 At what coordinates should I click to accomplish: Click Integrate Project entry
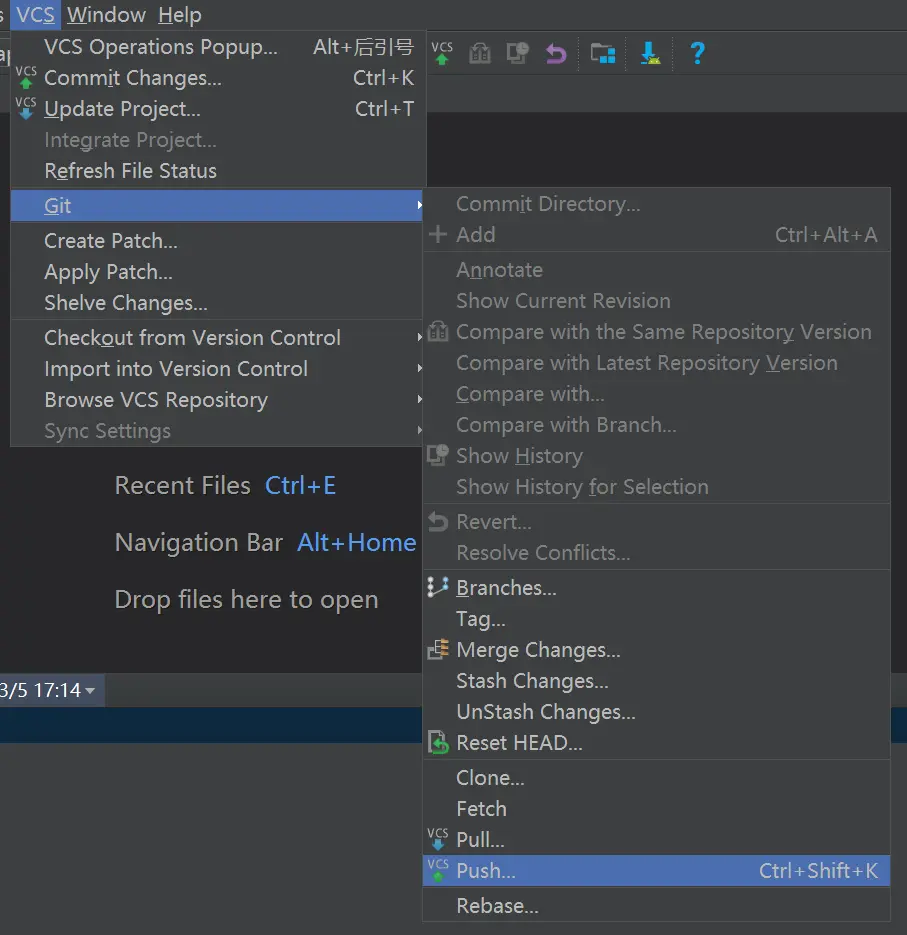point(218,140)
